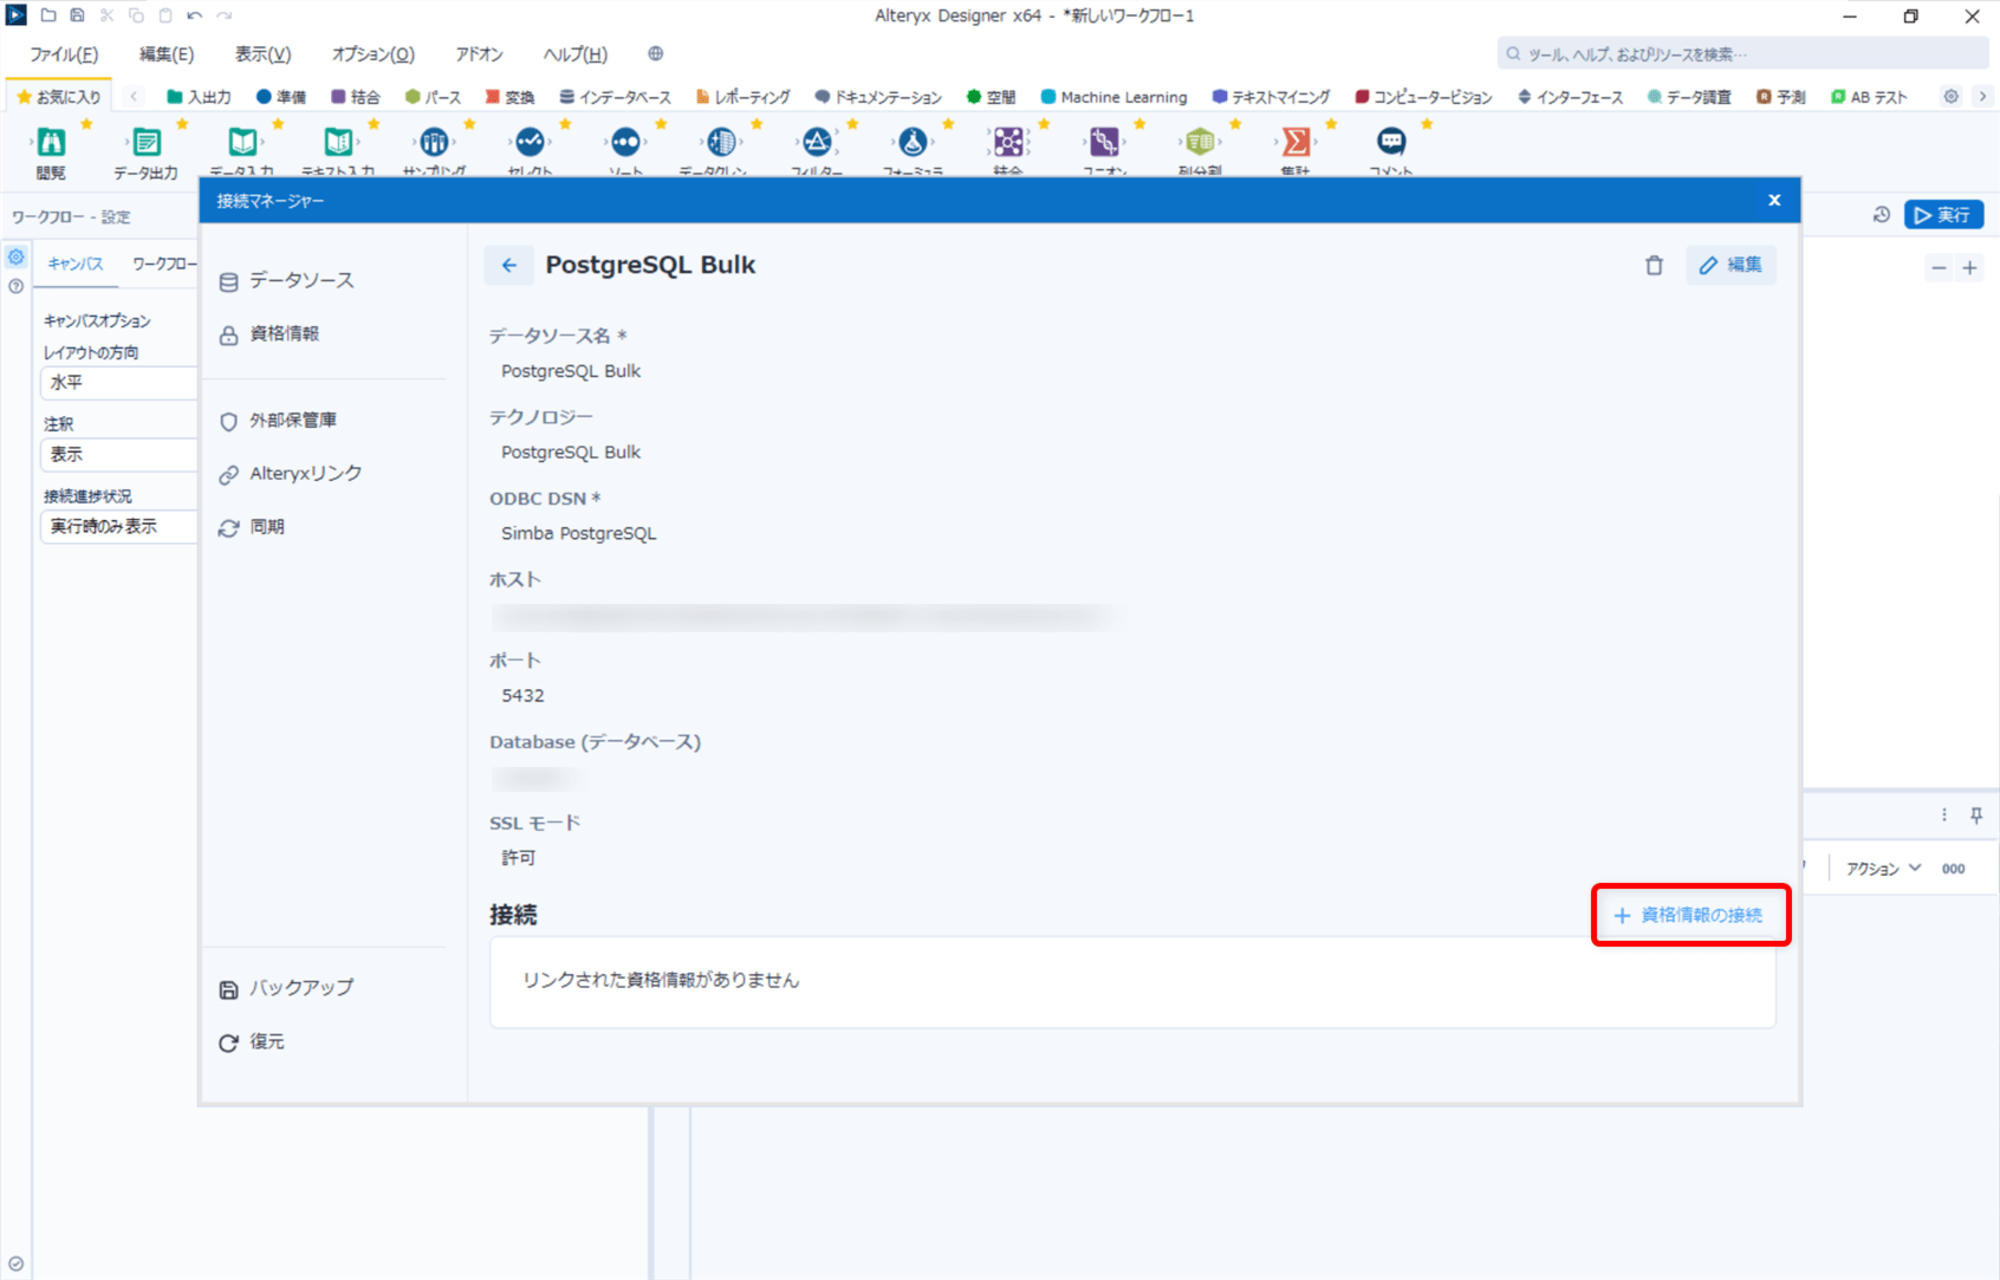Viewport: 2000px width, 1280px height.
Task: Open the オプション(O) menu
Action: (373, 54)
